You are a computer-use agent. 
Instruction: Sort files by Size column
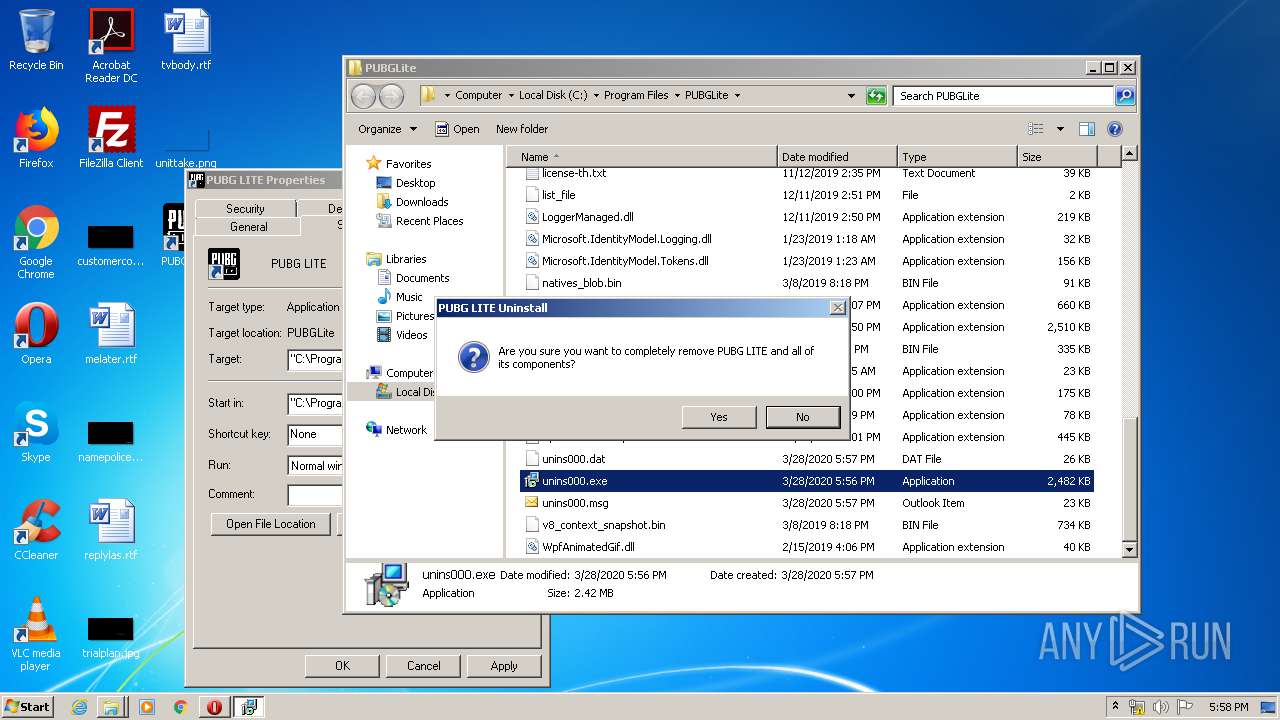coord(1057,157)
